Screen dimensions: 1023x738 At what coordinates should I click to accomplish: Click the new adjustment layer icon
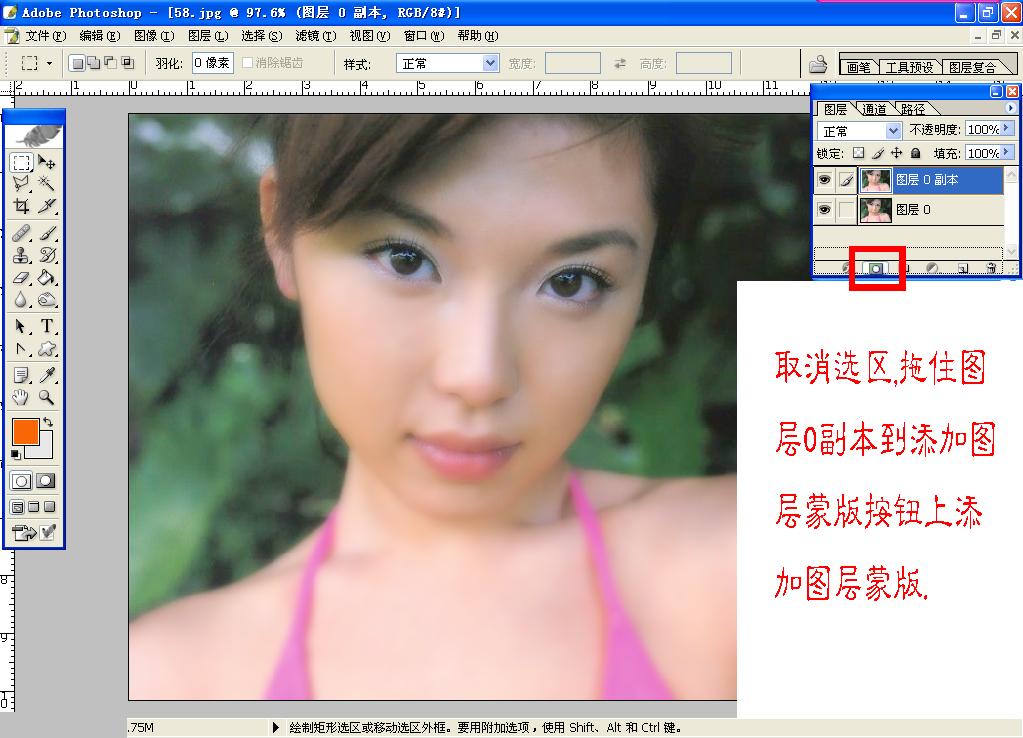coord(932,268)
